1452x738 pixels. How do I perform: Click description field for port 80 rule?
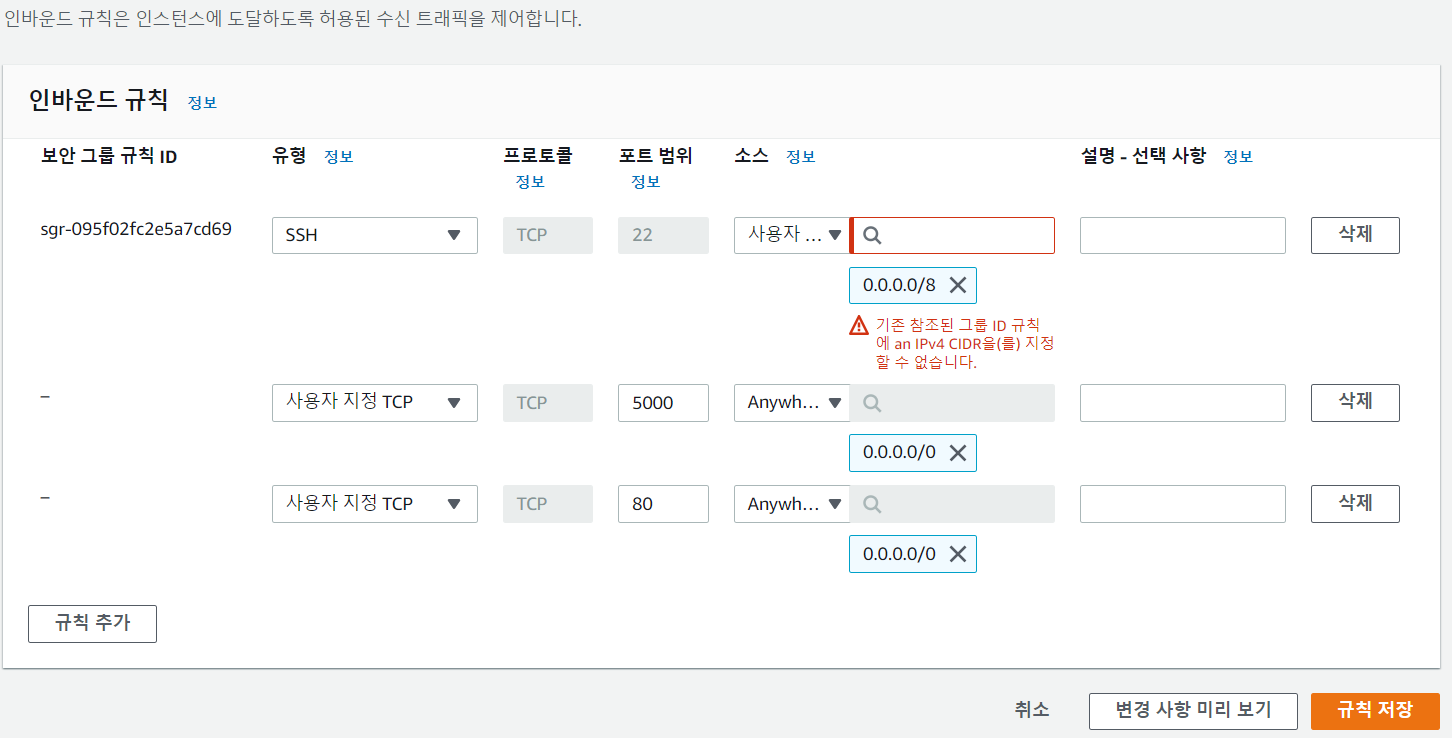1182,503
